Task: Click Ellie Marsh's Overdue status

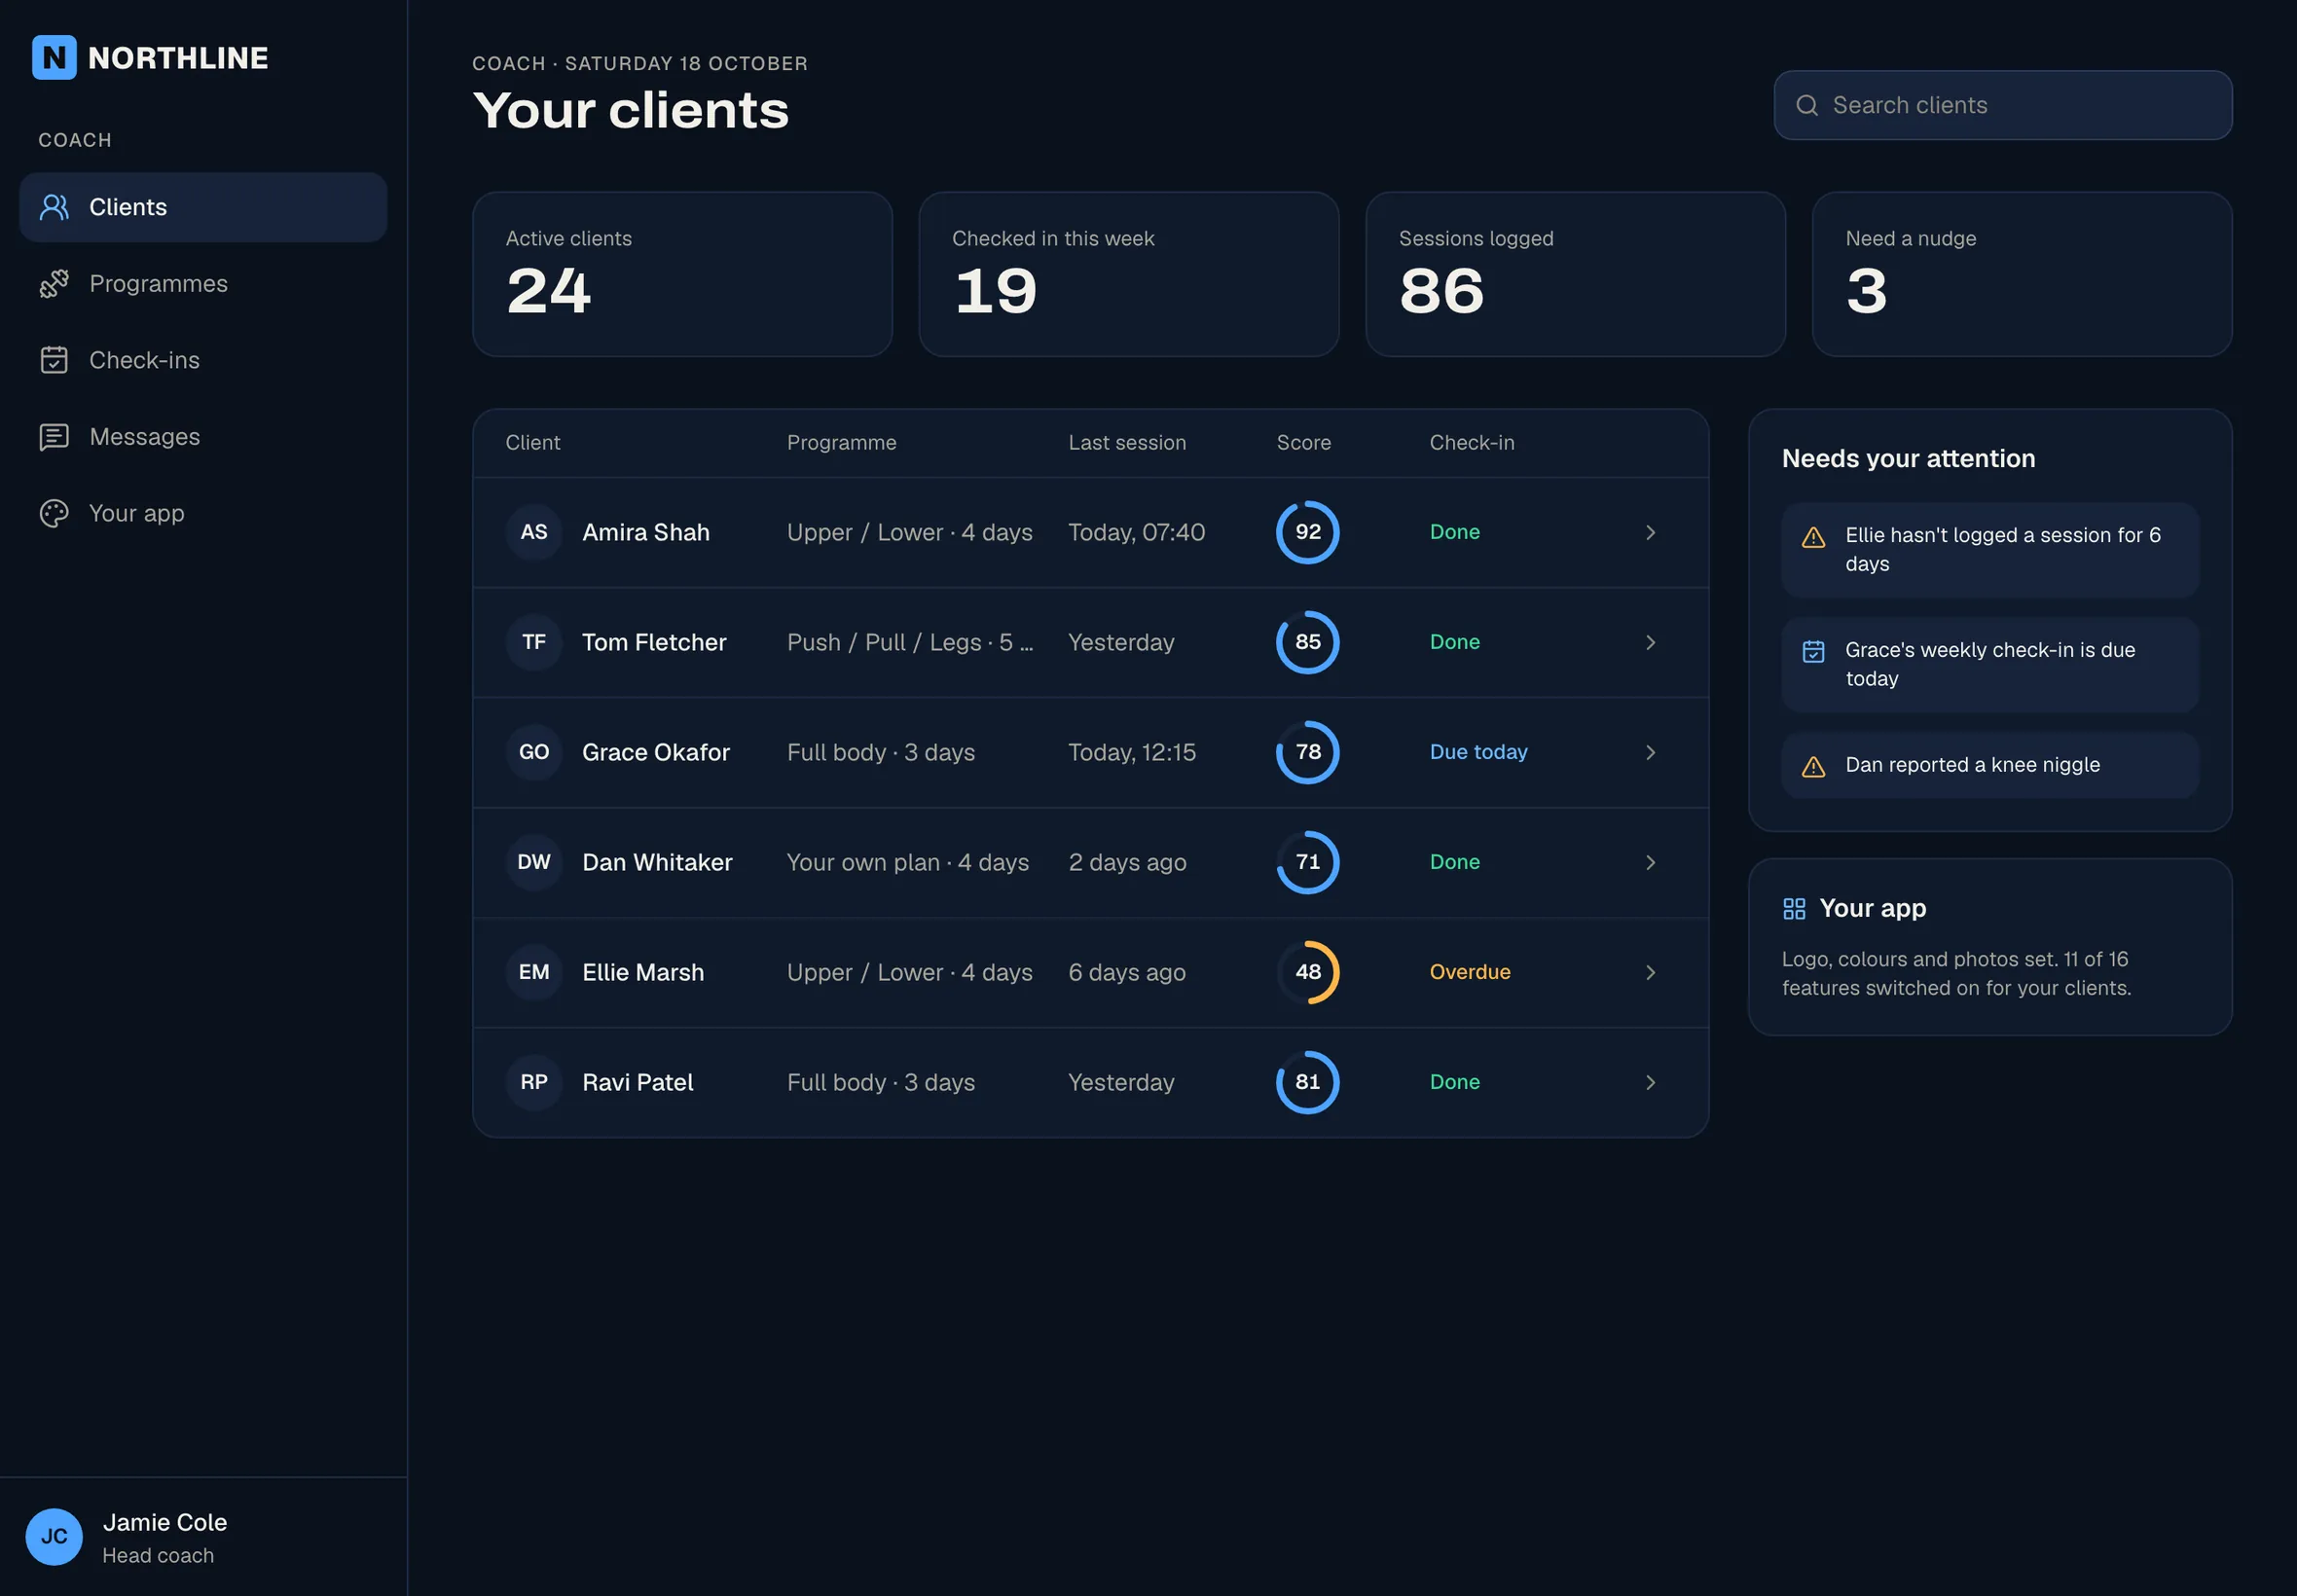Action: (x=1470, y=973)
